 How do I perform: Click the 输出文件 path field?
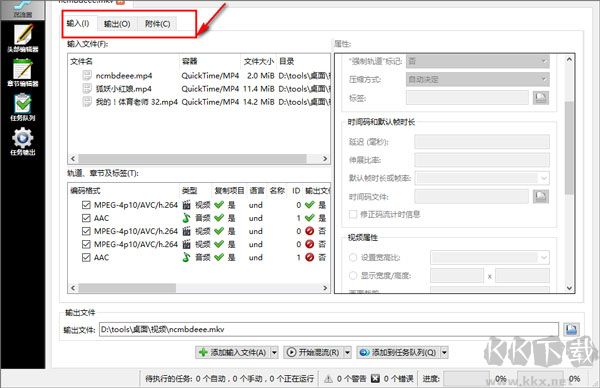329,329
